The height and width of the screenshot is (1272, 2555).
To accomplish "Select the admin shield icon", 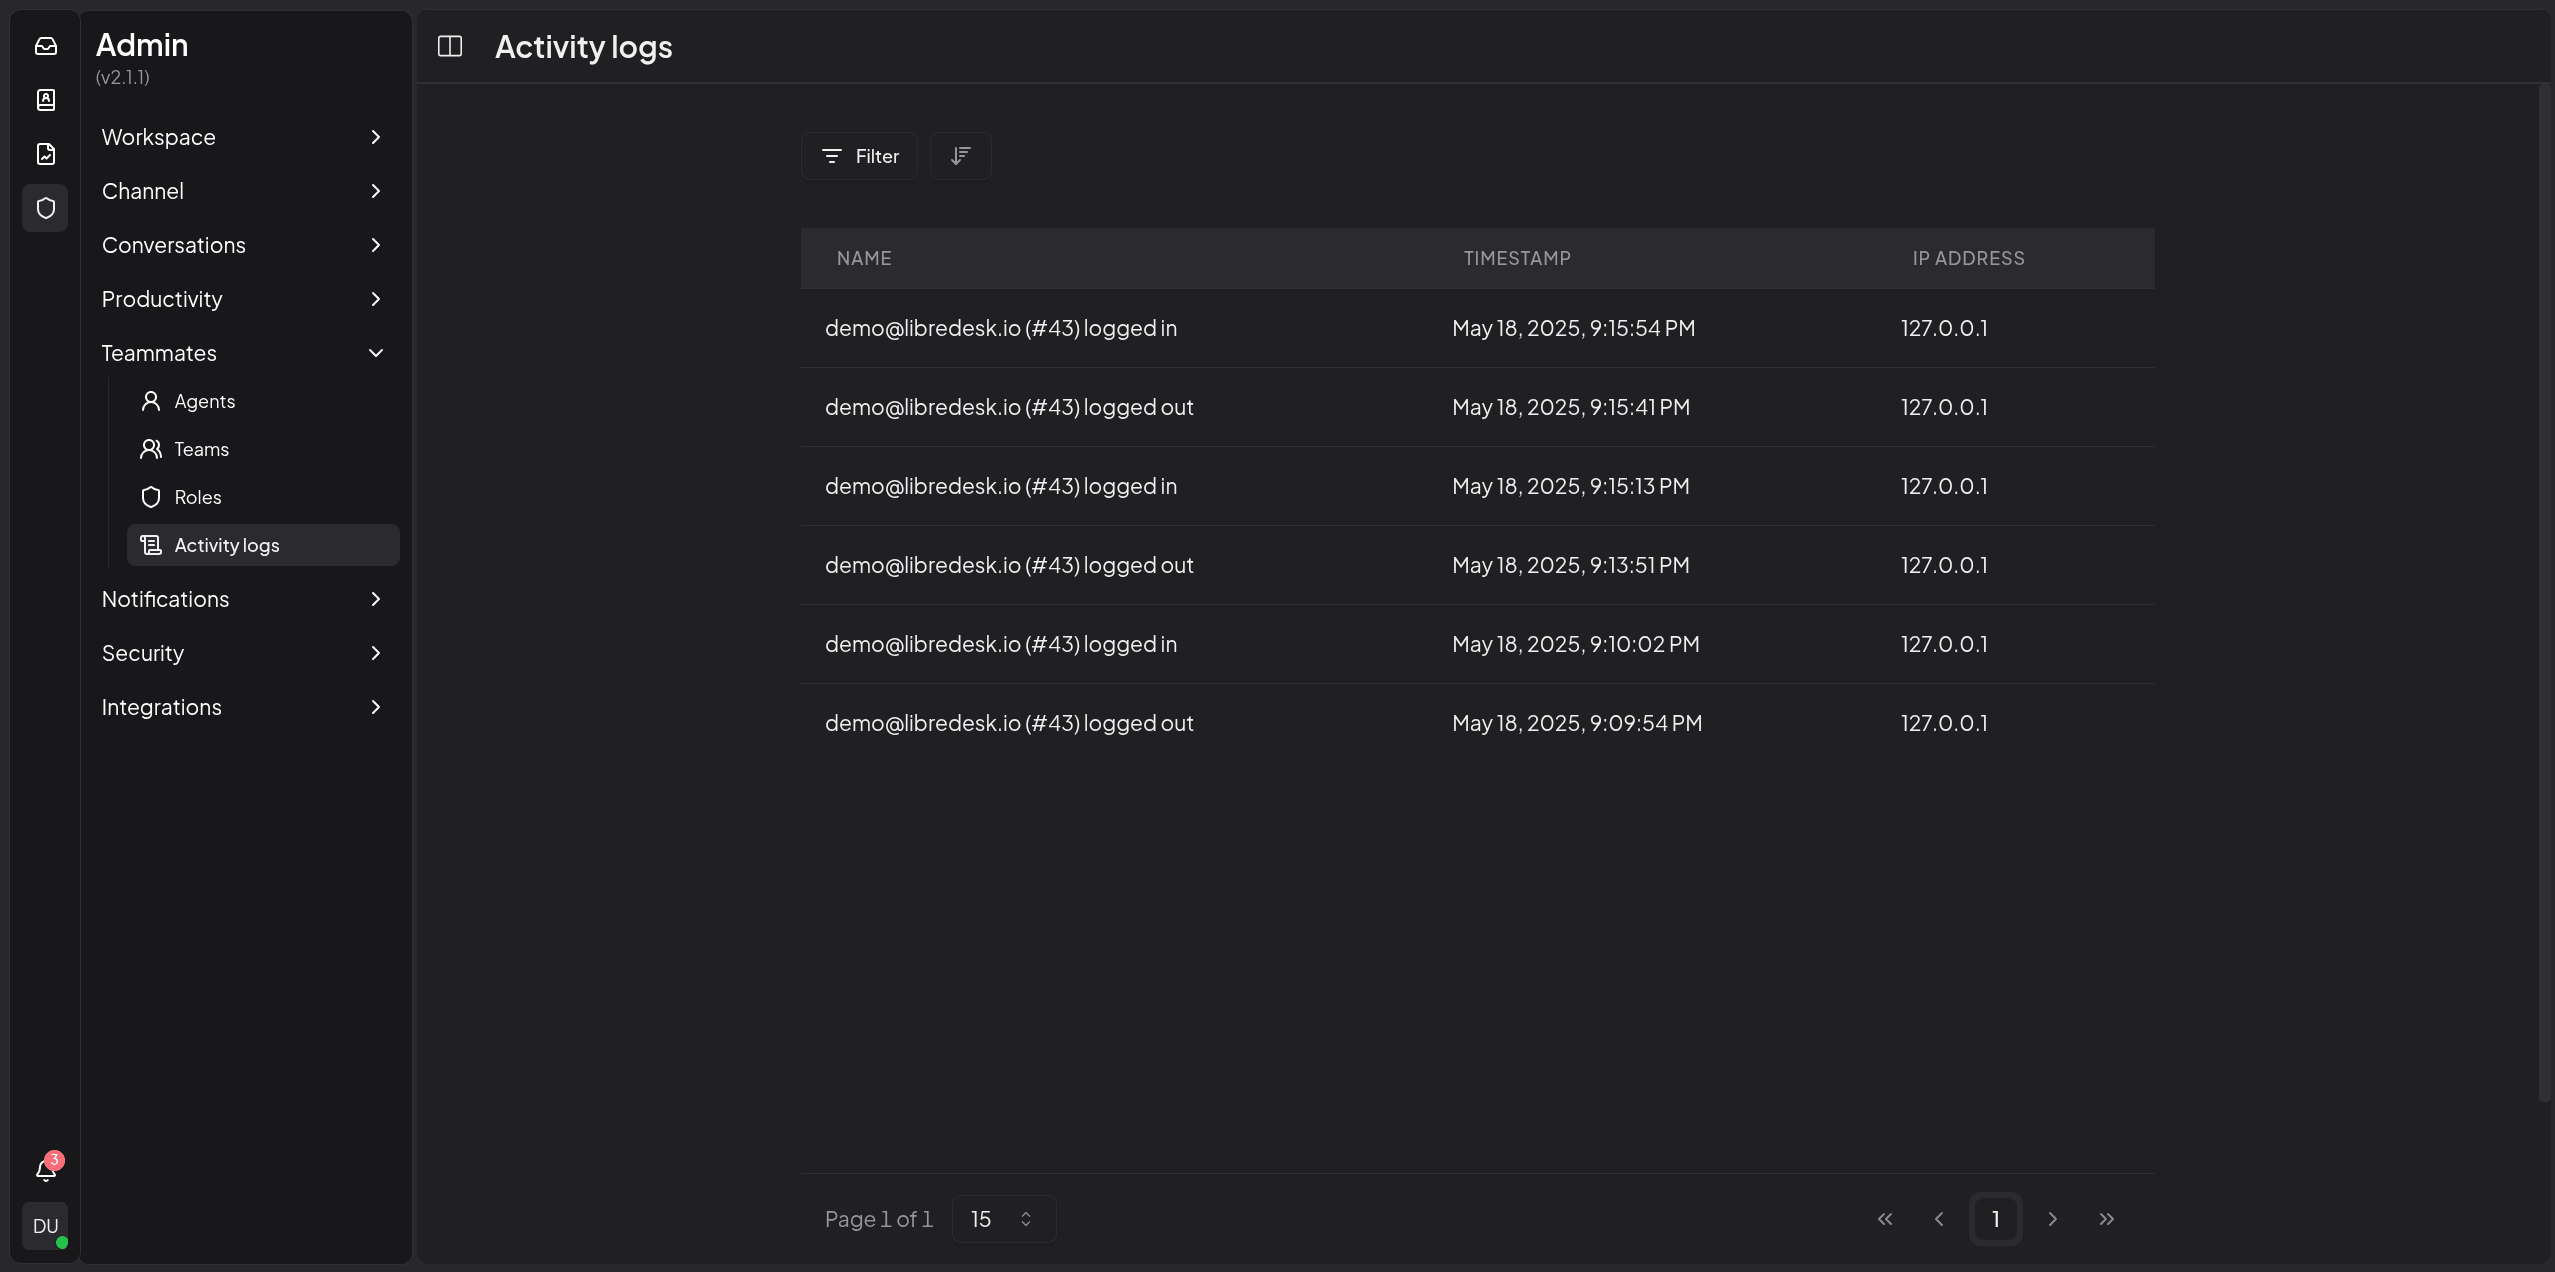I will (46, 208).
